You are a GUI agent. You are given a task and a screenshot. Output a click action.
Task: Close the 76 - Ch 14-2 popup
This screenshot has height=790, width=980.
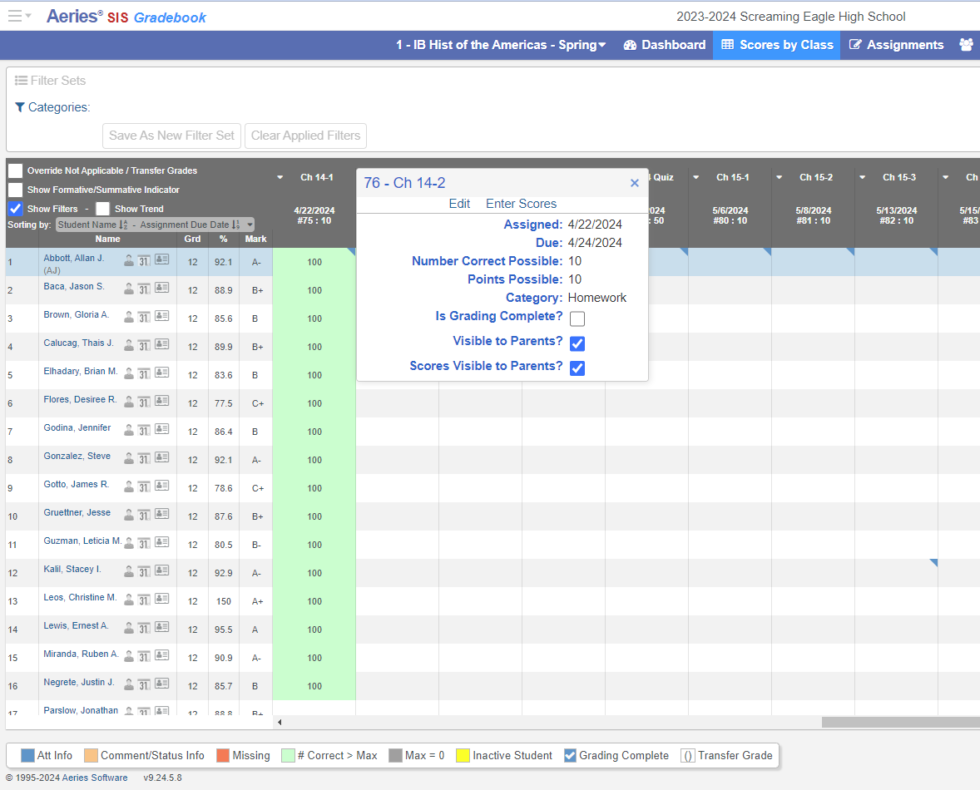click(x=634, y=183)
